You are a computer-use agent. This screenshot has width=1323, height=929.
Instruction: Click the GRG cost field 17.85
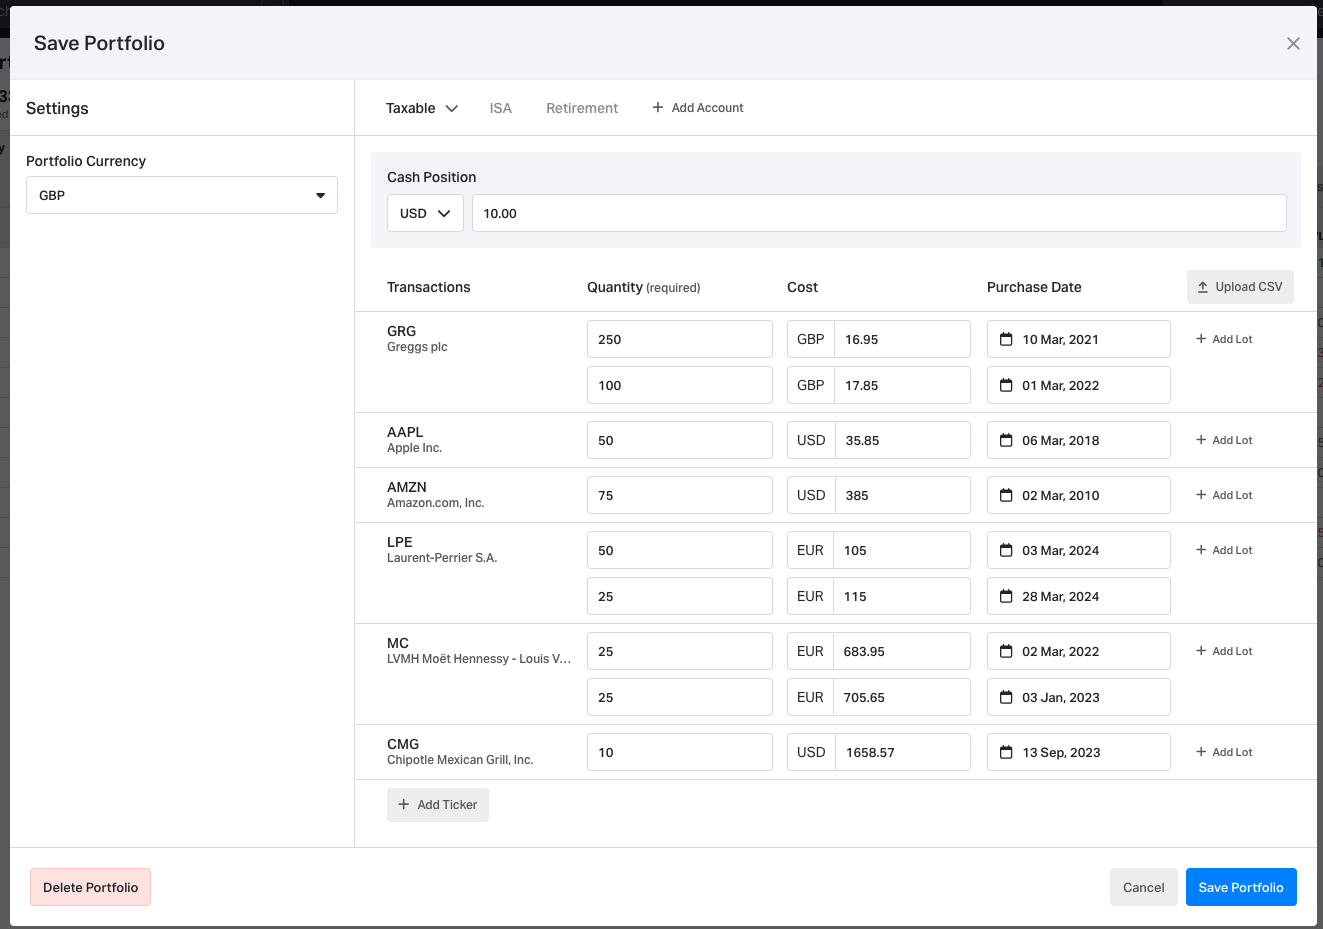(902, 385)
